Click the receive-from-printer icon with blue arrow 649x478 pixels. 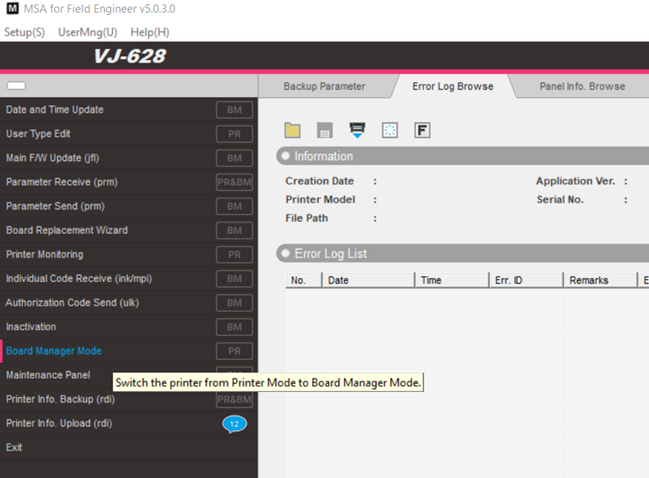(x=357, y=129)
